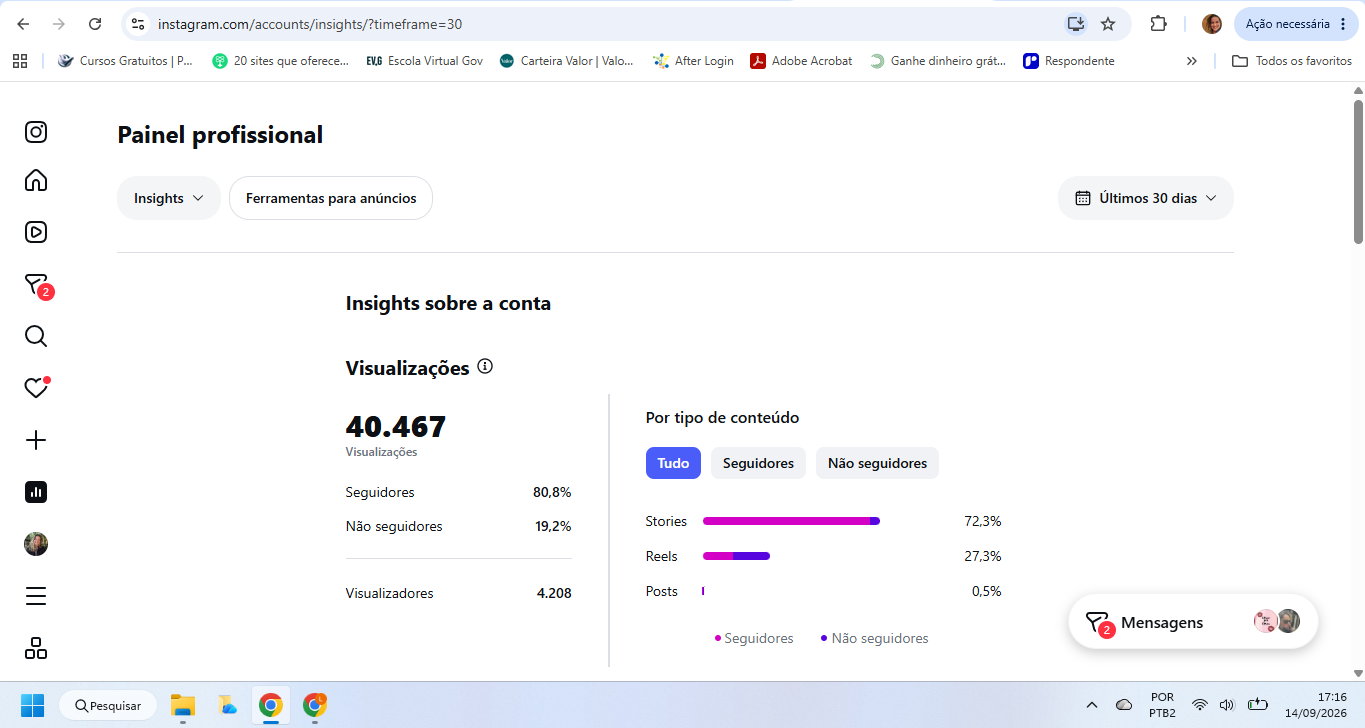This screenshot has width=1365, height=728.
Task: Open File Explorer from taskbar
Action: pyautogui.click(x=182, y=705)
